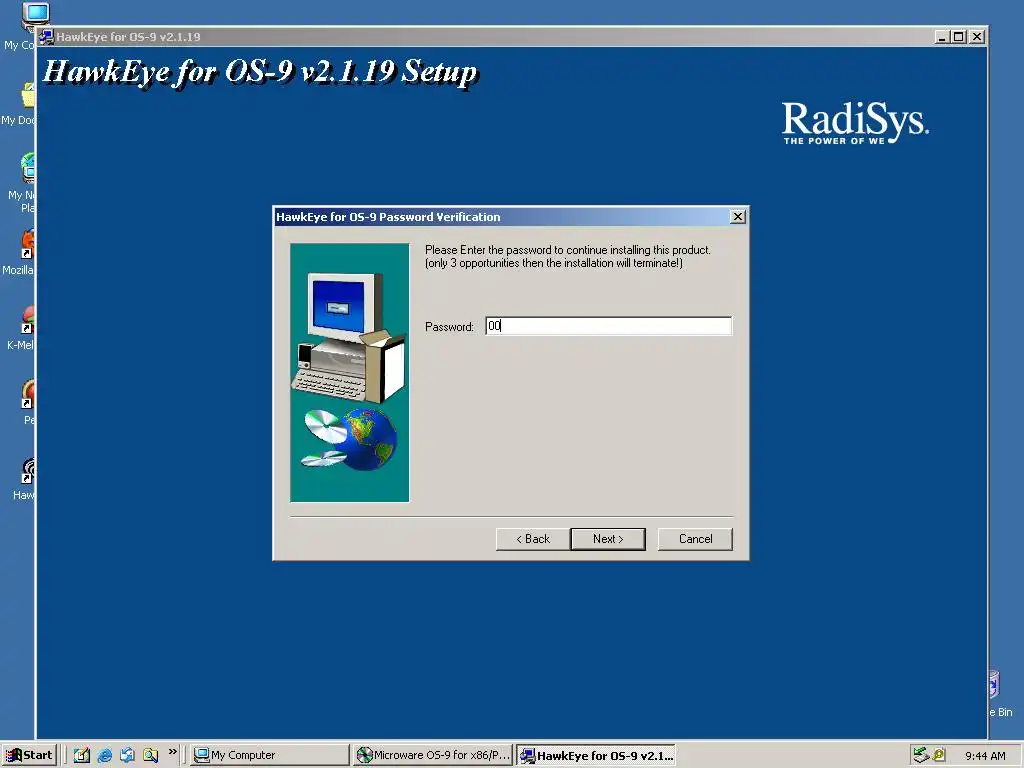Click the safely remove hardware tray icon
The image size is (1024, 768).
[x=920, y=755]
